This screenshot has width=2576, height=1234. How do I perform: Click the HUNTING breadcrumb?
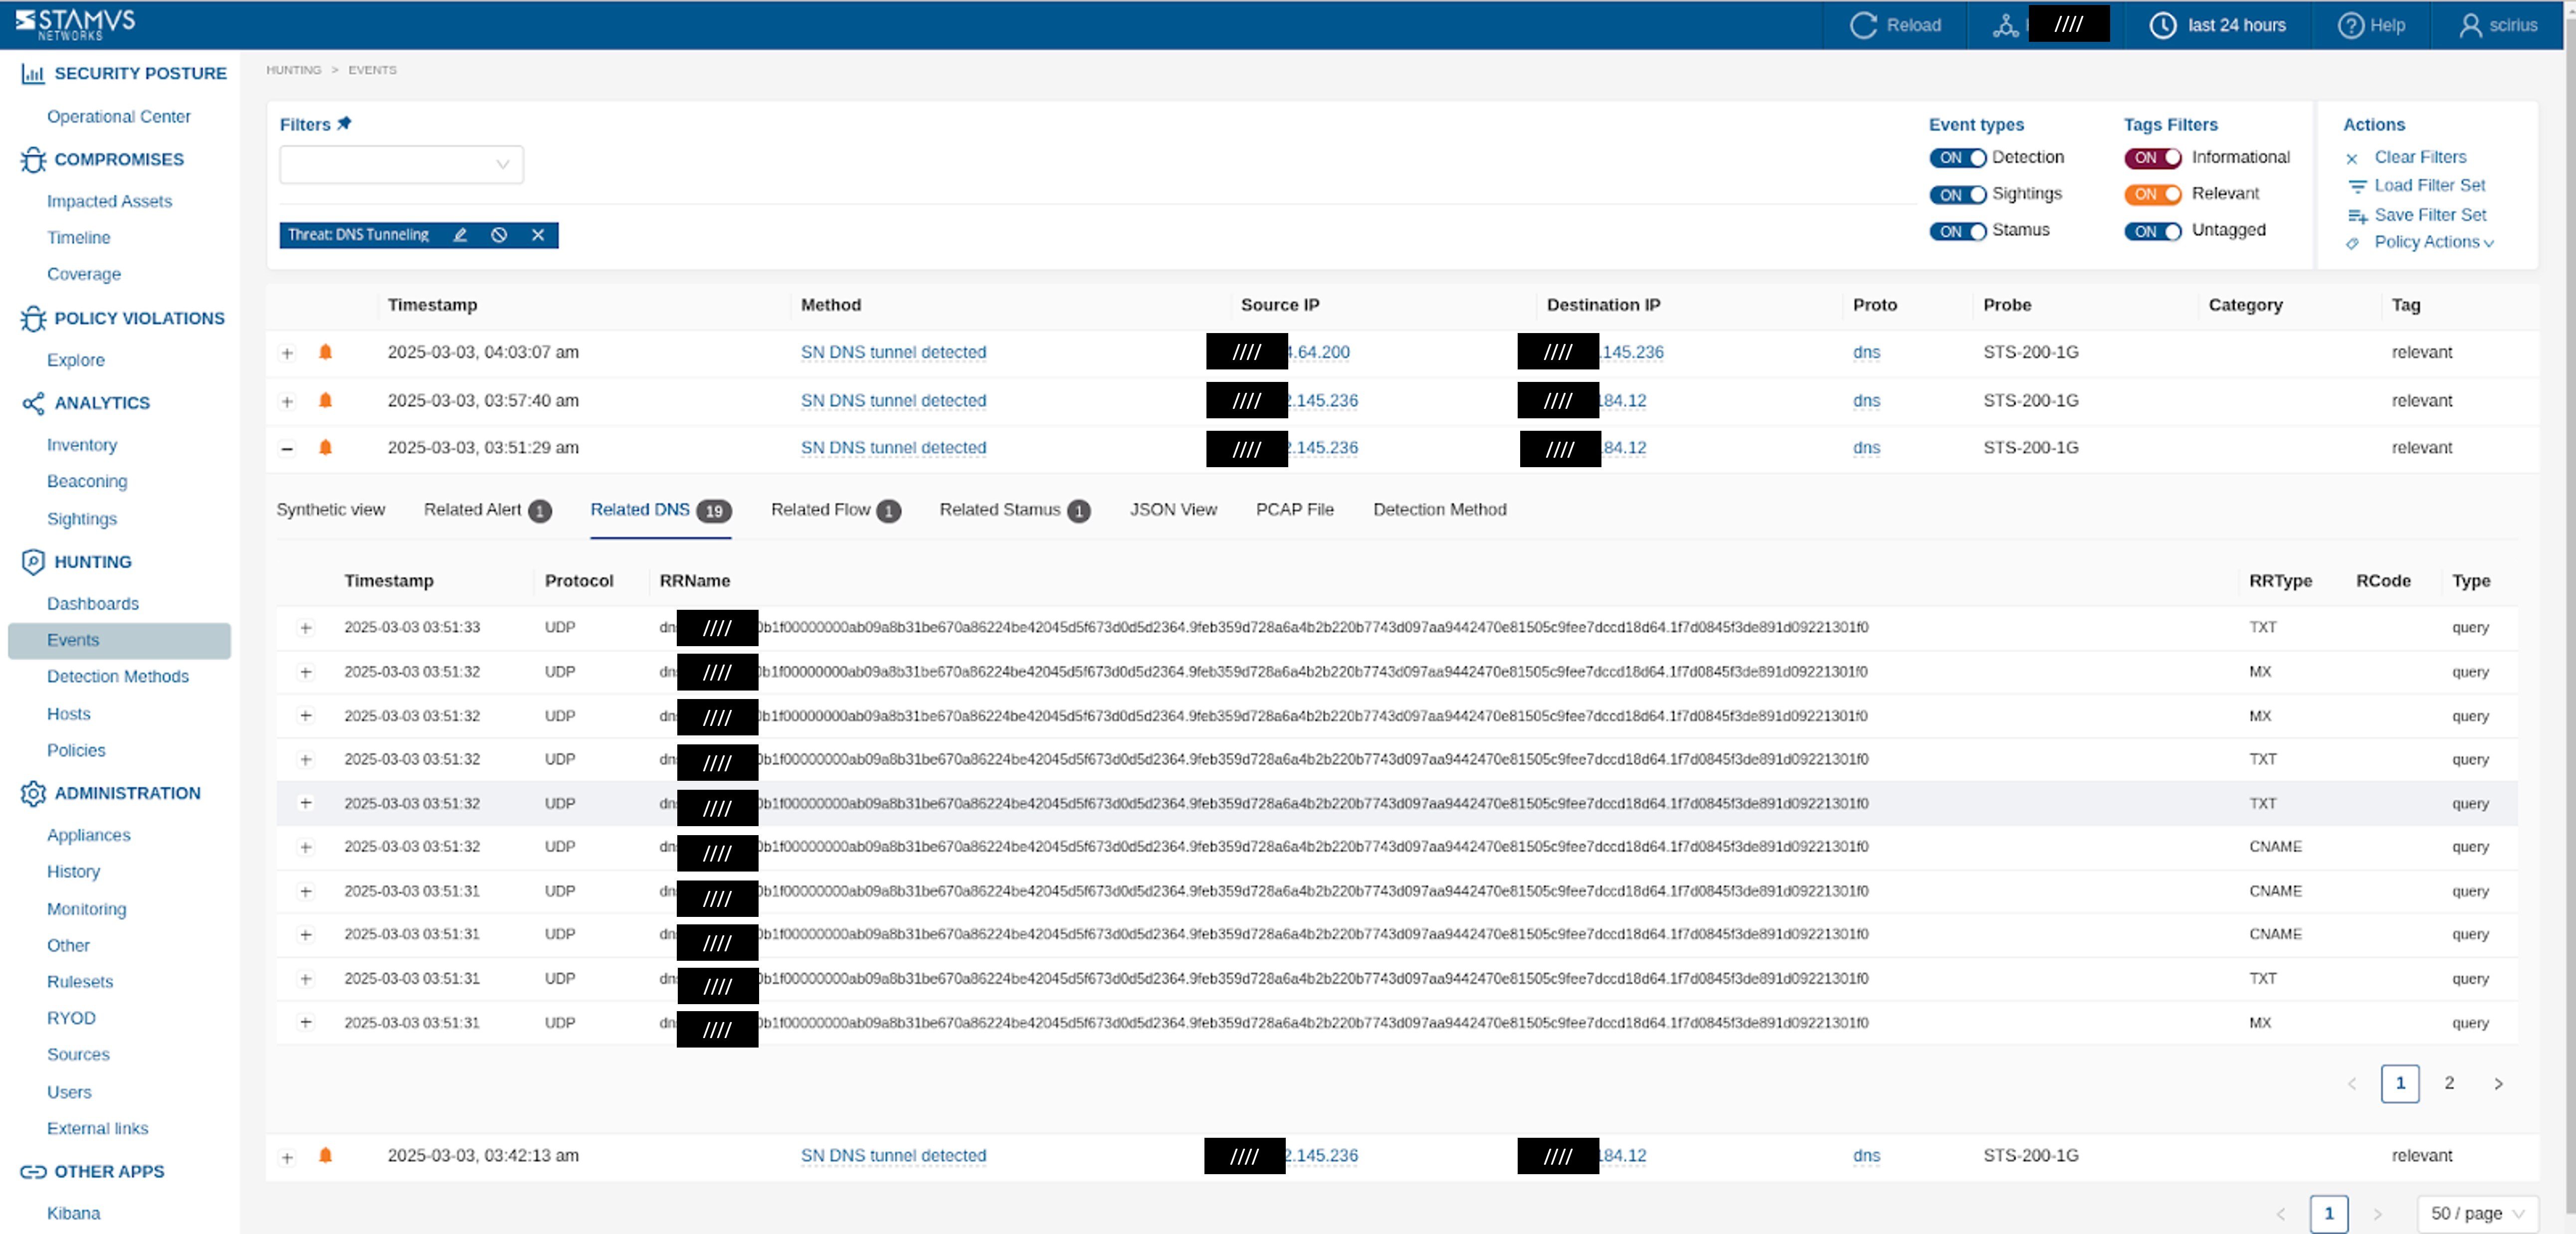tap(293, 70)
